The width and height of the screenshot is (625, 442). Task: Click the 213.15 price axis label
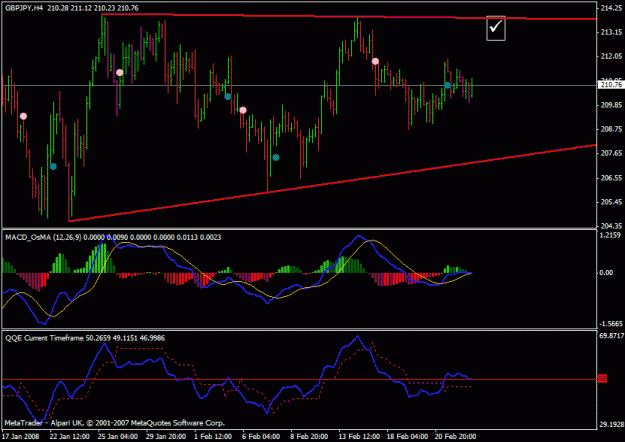(x=611, y=32)
